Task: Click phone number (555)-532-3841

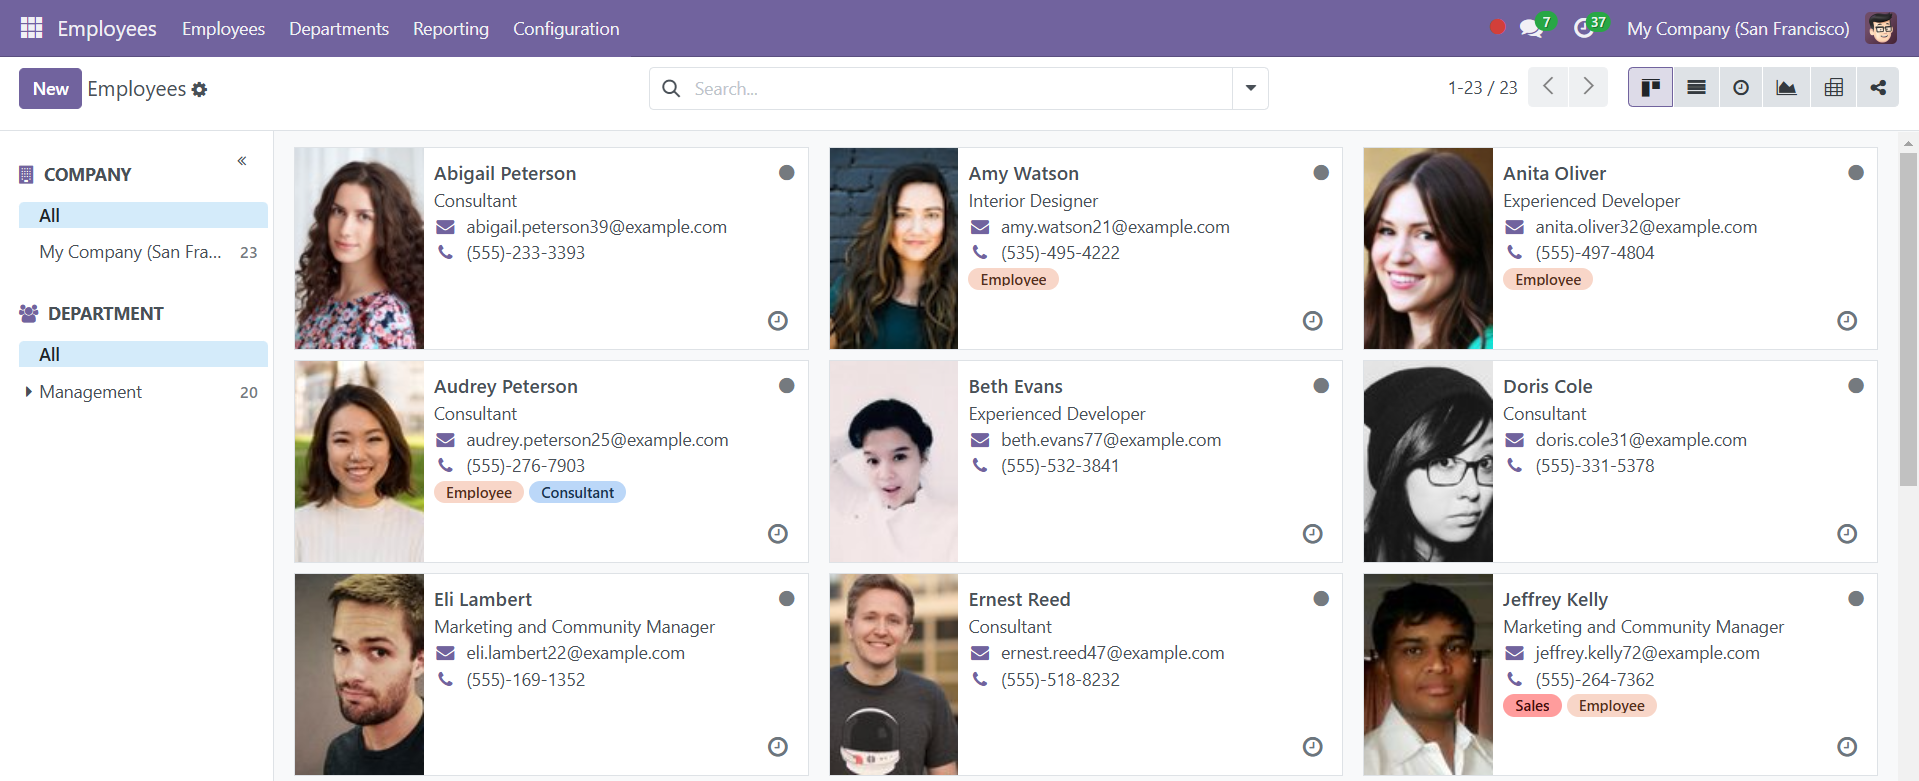Action: coord(1060,466)
